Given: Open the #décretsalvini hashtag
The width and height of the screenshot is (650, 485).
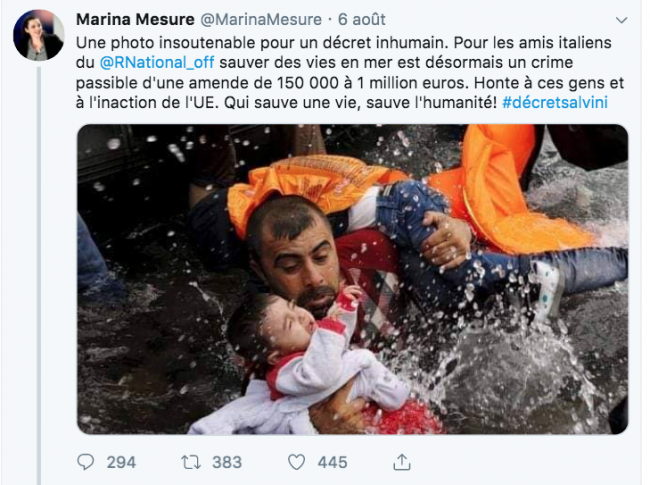Looking at the screenshot, I should [555, 102].
